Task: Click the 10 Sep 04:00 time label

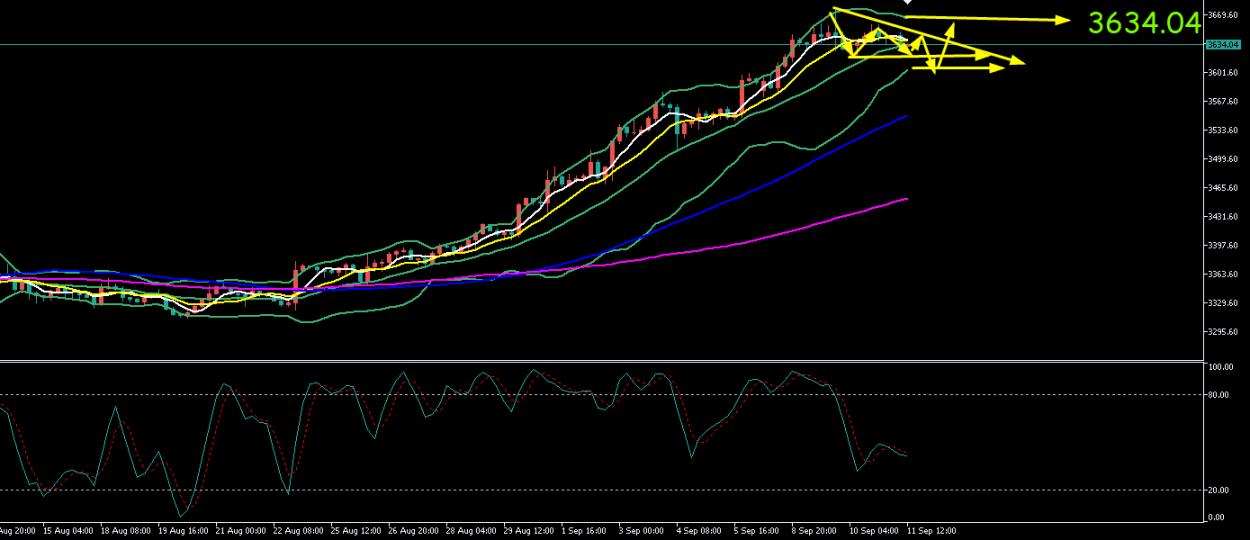Action: (x=873, y=532)
